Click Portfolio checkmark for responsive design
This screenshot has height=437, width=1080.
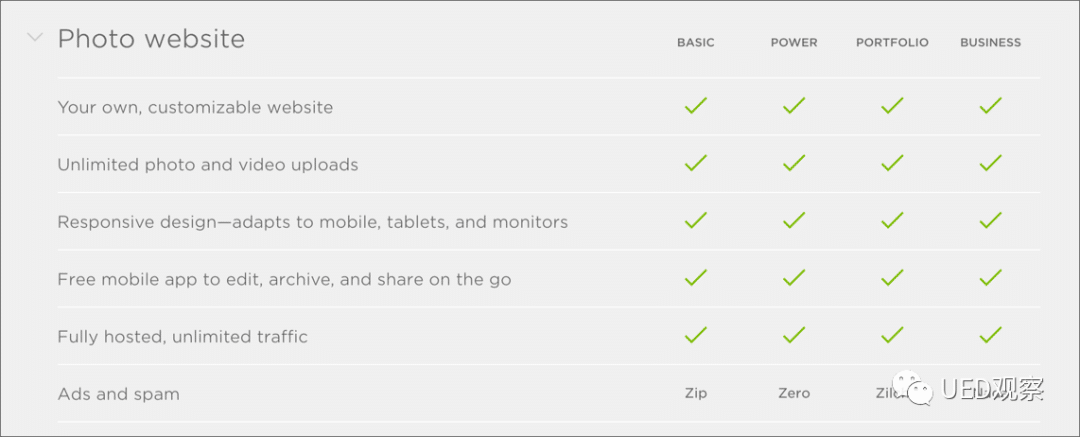892,220
